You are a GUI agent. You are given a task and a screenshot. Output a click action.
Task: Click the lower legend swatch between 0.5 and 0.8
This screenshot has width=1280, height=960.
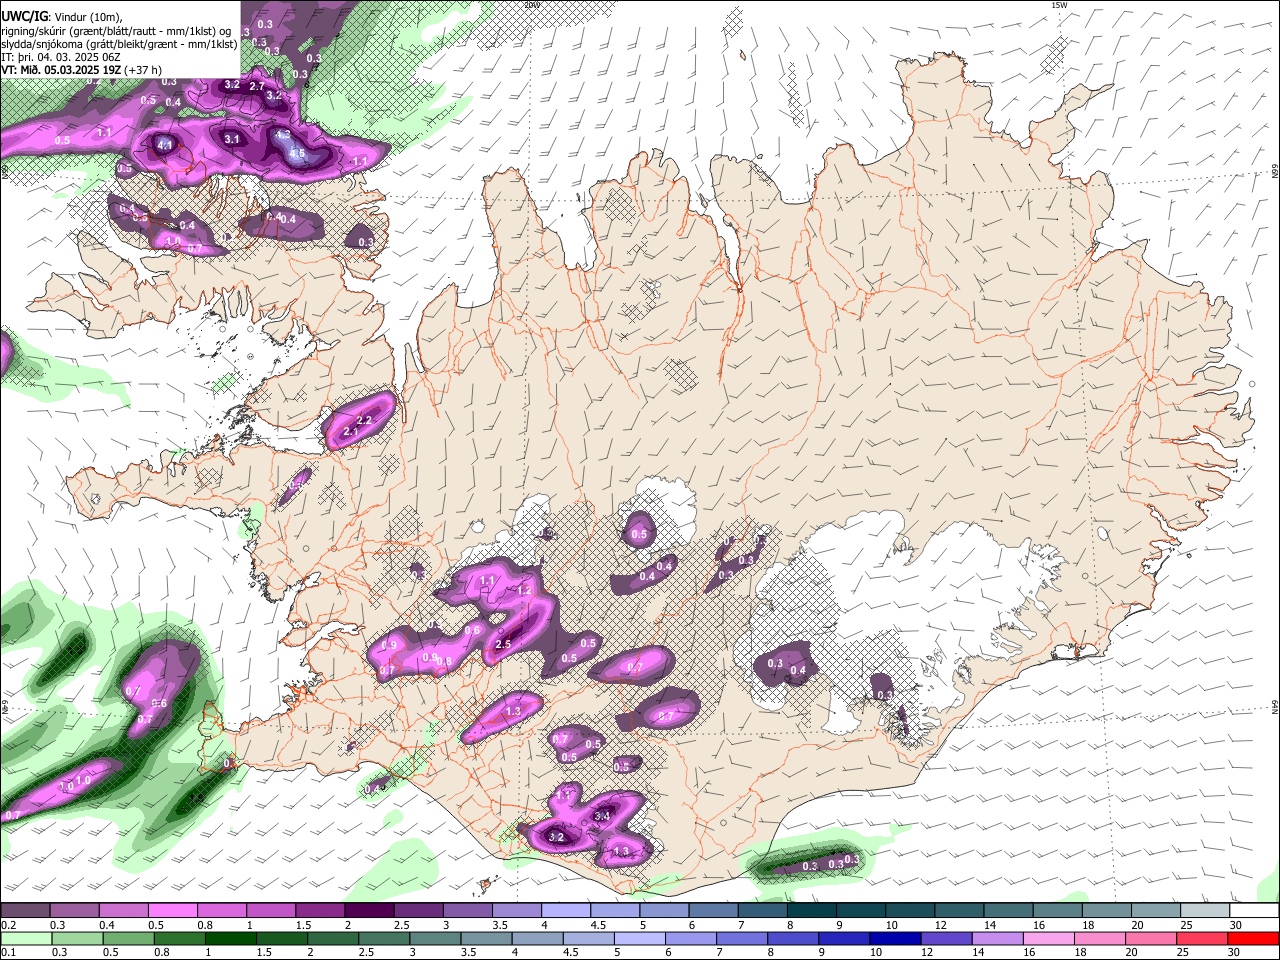129,938
